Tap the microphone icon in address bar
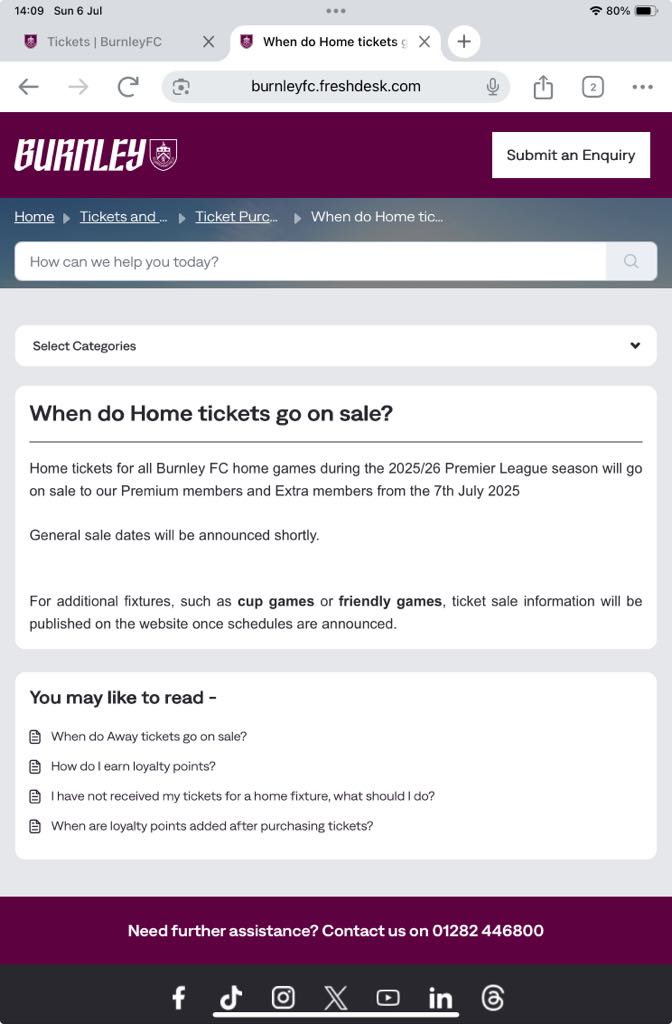This screenshot has height=1024, width=672. (x=493, y=87)
